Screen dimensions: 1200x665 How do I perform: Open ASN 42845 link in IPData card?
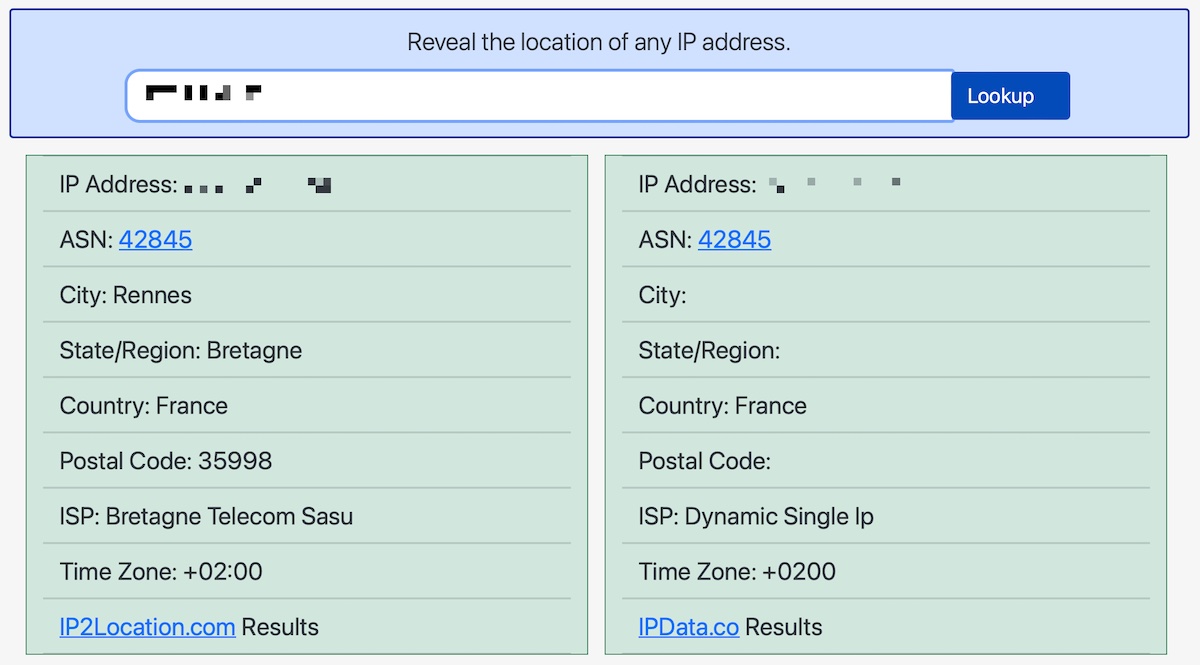click(x=734, y=240)
